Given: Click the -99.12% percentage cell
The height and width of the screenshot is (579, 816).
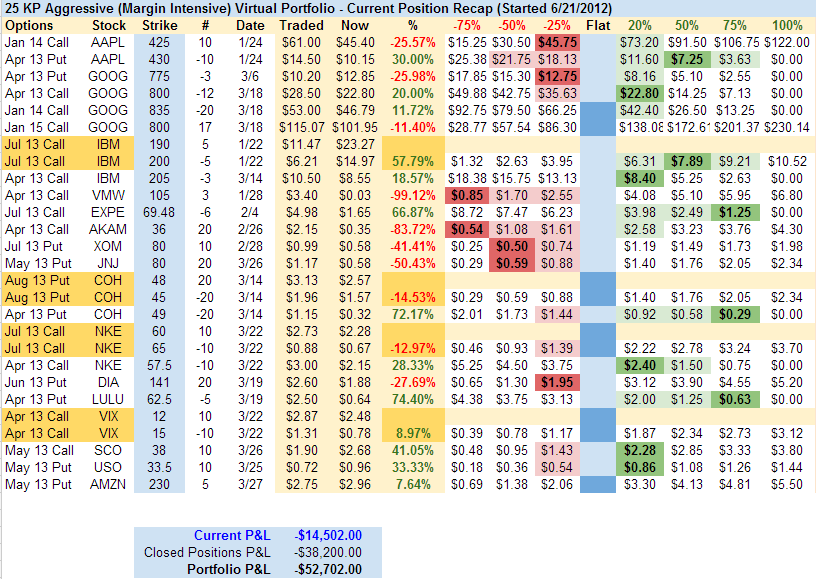Looking at the screenshot, I should point(411,195).
